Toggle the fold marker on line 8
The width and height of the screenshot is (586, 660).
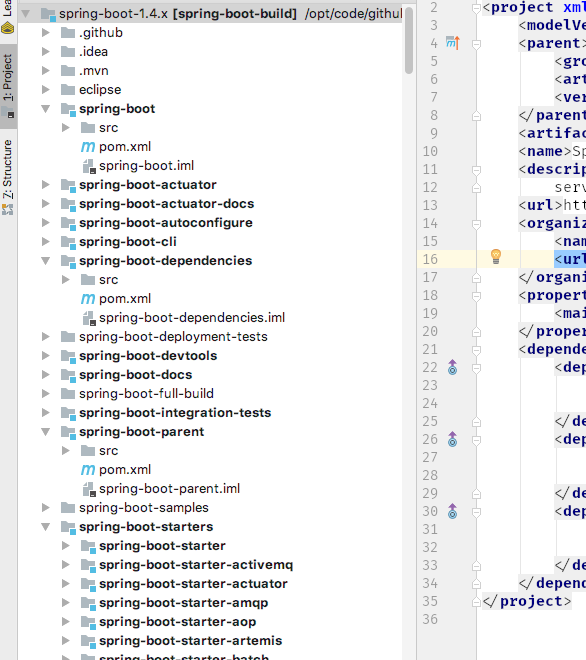[x=477, y=116]
